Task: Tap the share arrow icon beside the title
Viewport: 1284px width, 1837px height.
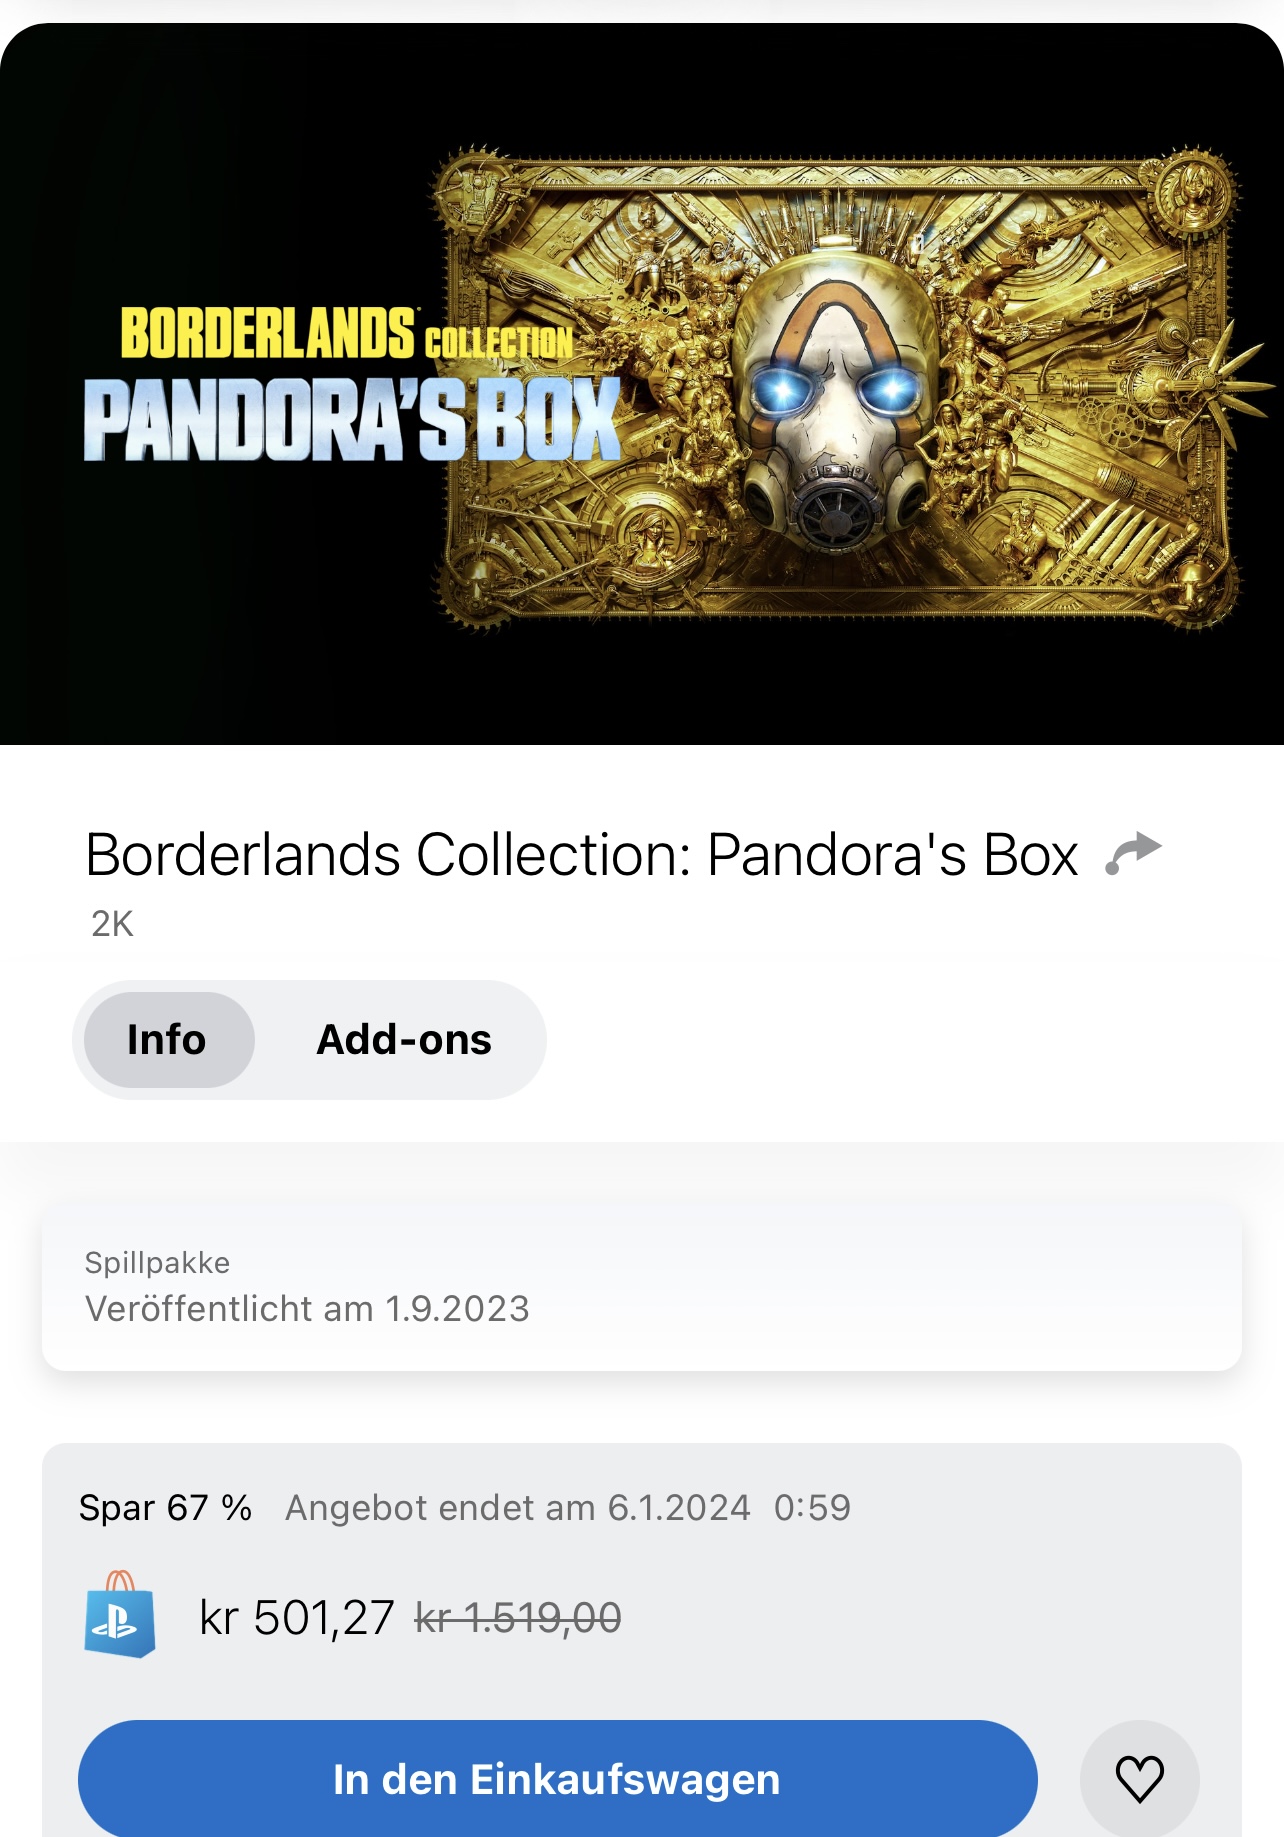Action: click(1133, 854)
